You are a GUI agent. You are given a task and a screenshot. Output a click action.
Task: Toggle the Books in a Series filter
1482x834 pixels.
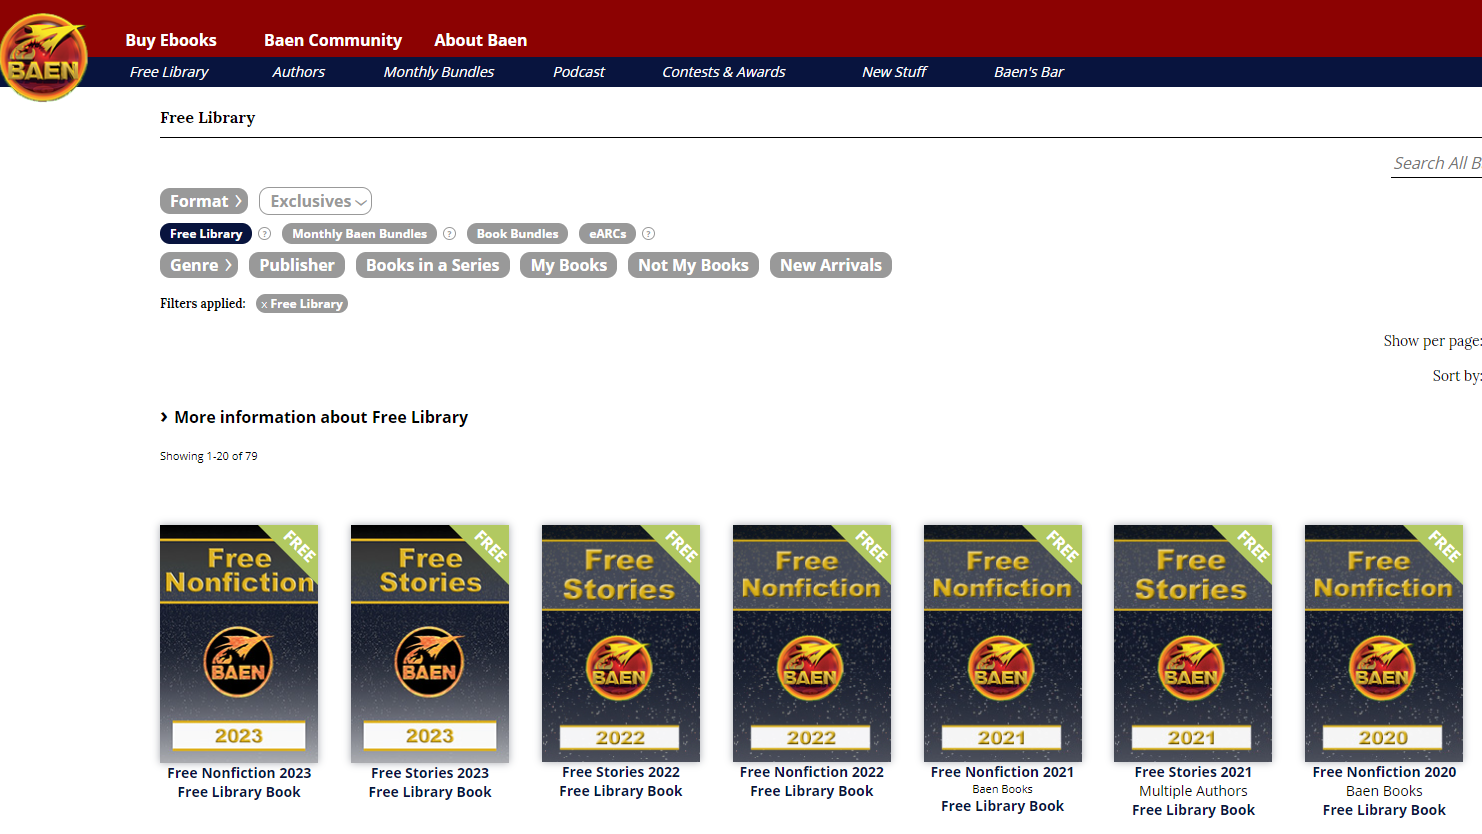coord(433,265)
